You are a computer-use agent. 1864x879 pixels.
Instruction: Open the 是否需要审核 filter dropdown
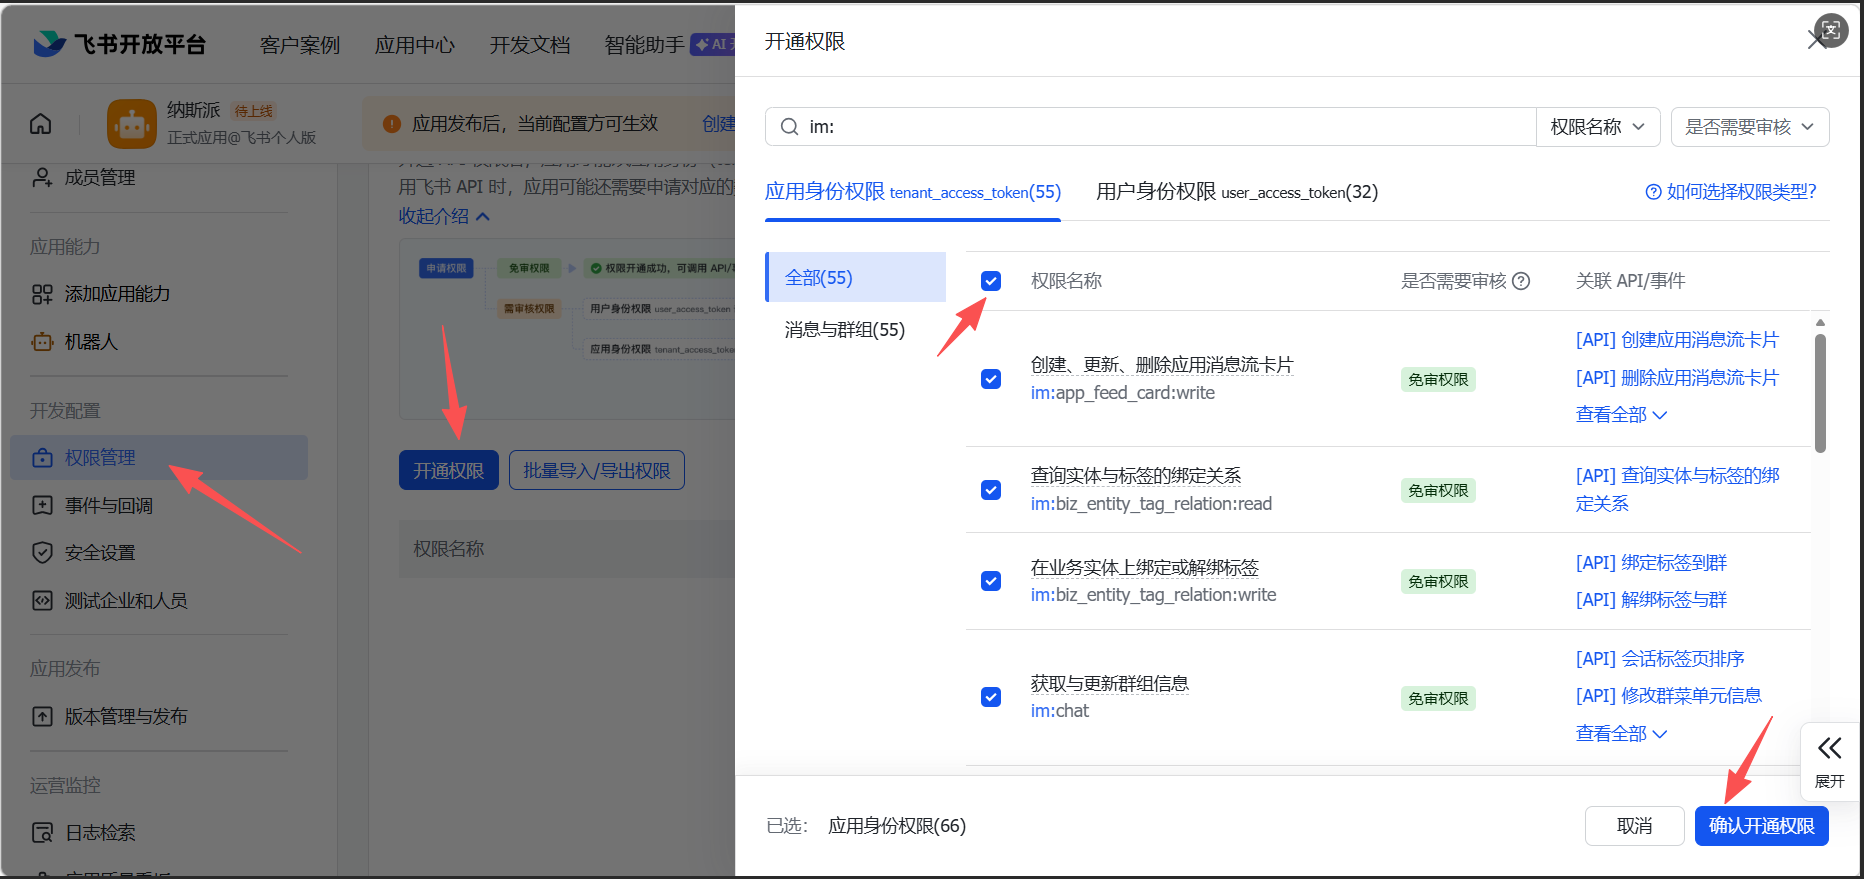click(1749, 127)
